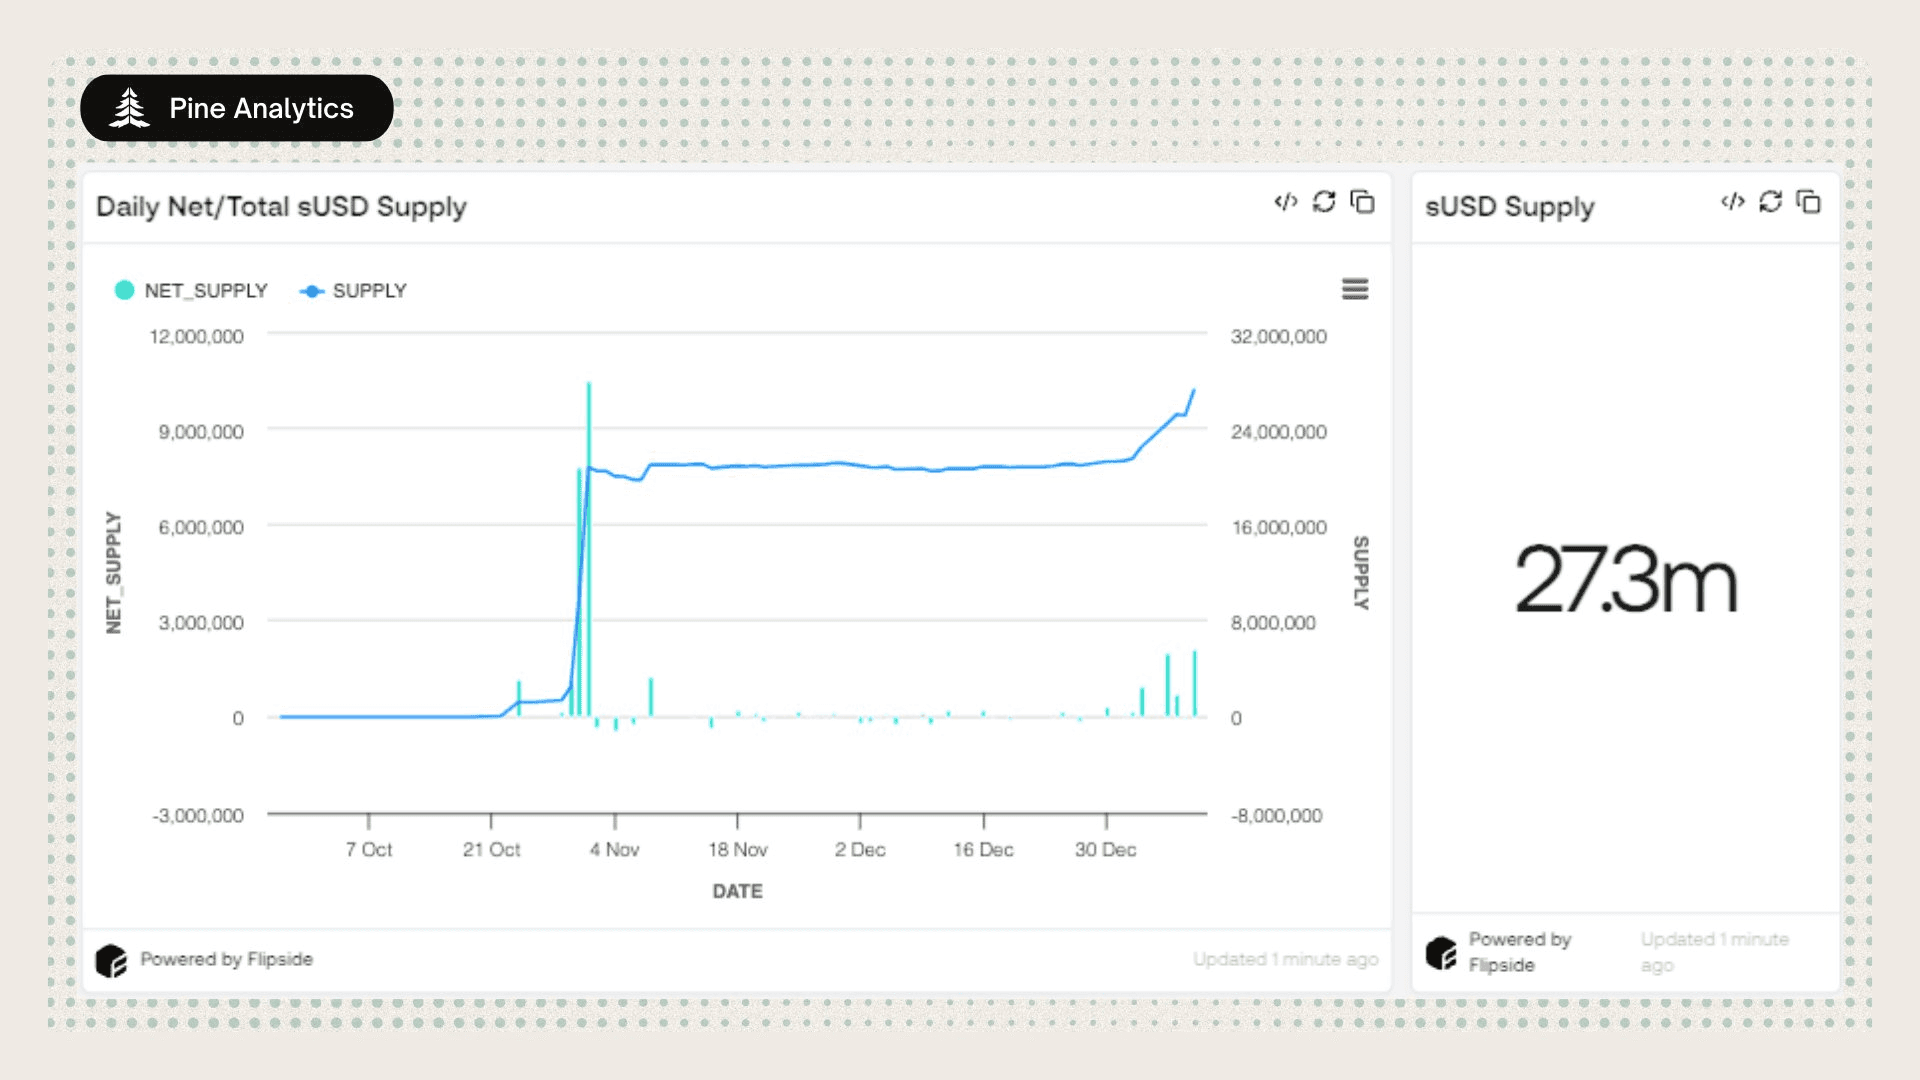
Task: Click the 9,000,000 left axis label
Action: coord(200,431)
